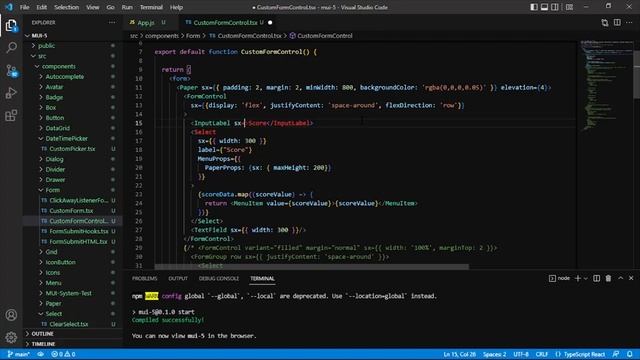Screen dimensions: 640x360
Task: Open the Search view in activity bar
Action: click(11, 48)
